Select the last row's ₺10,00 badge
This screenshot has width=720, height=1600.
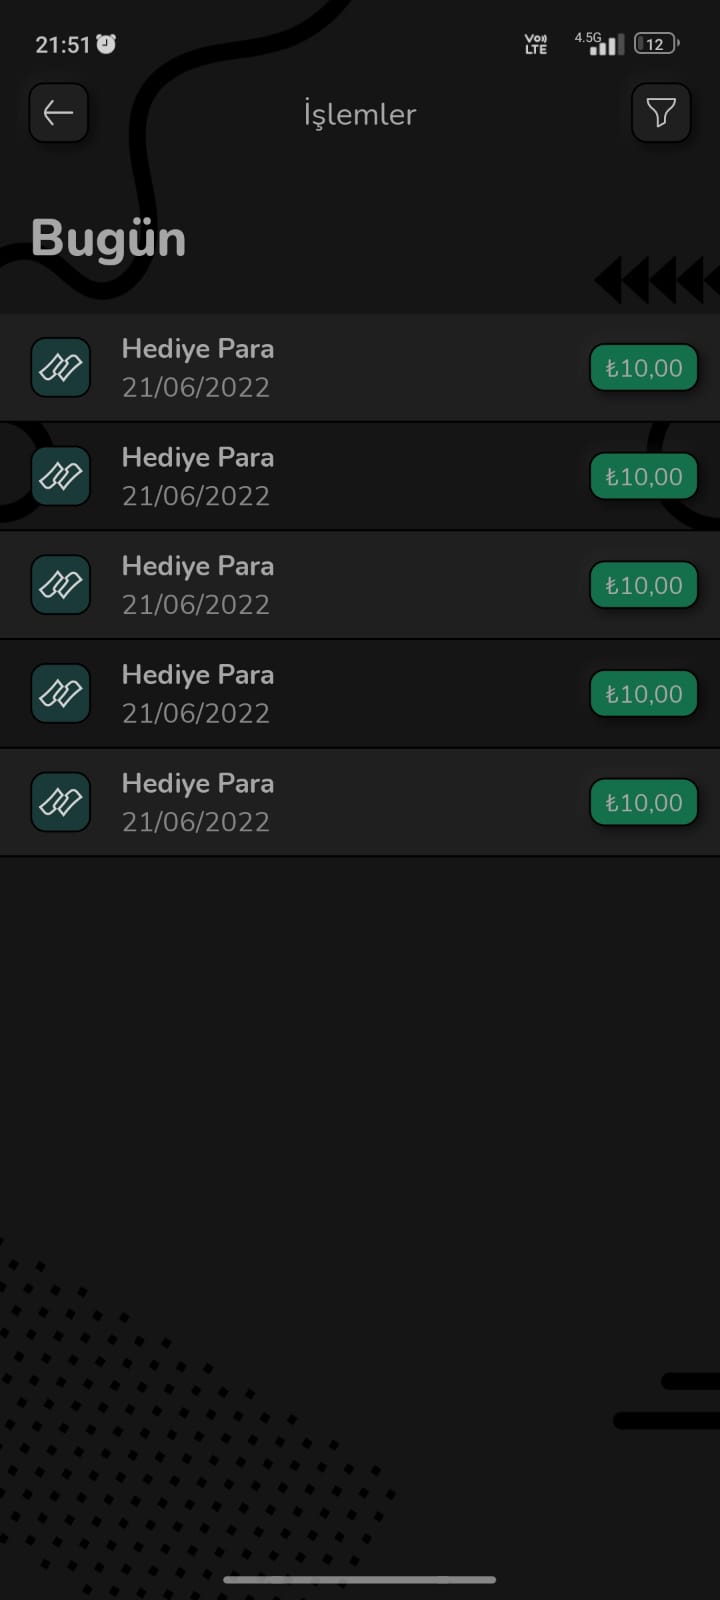click(643, 803)
